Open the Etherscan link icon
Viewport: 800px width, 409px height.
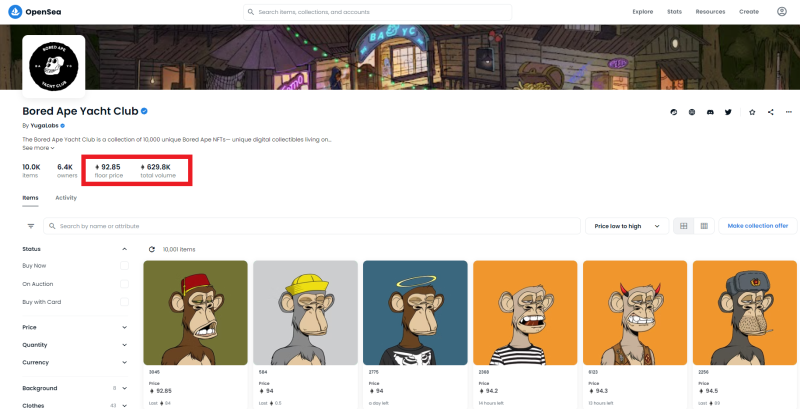[673, 112]
